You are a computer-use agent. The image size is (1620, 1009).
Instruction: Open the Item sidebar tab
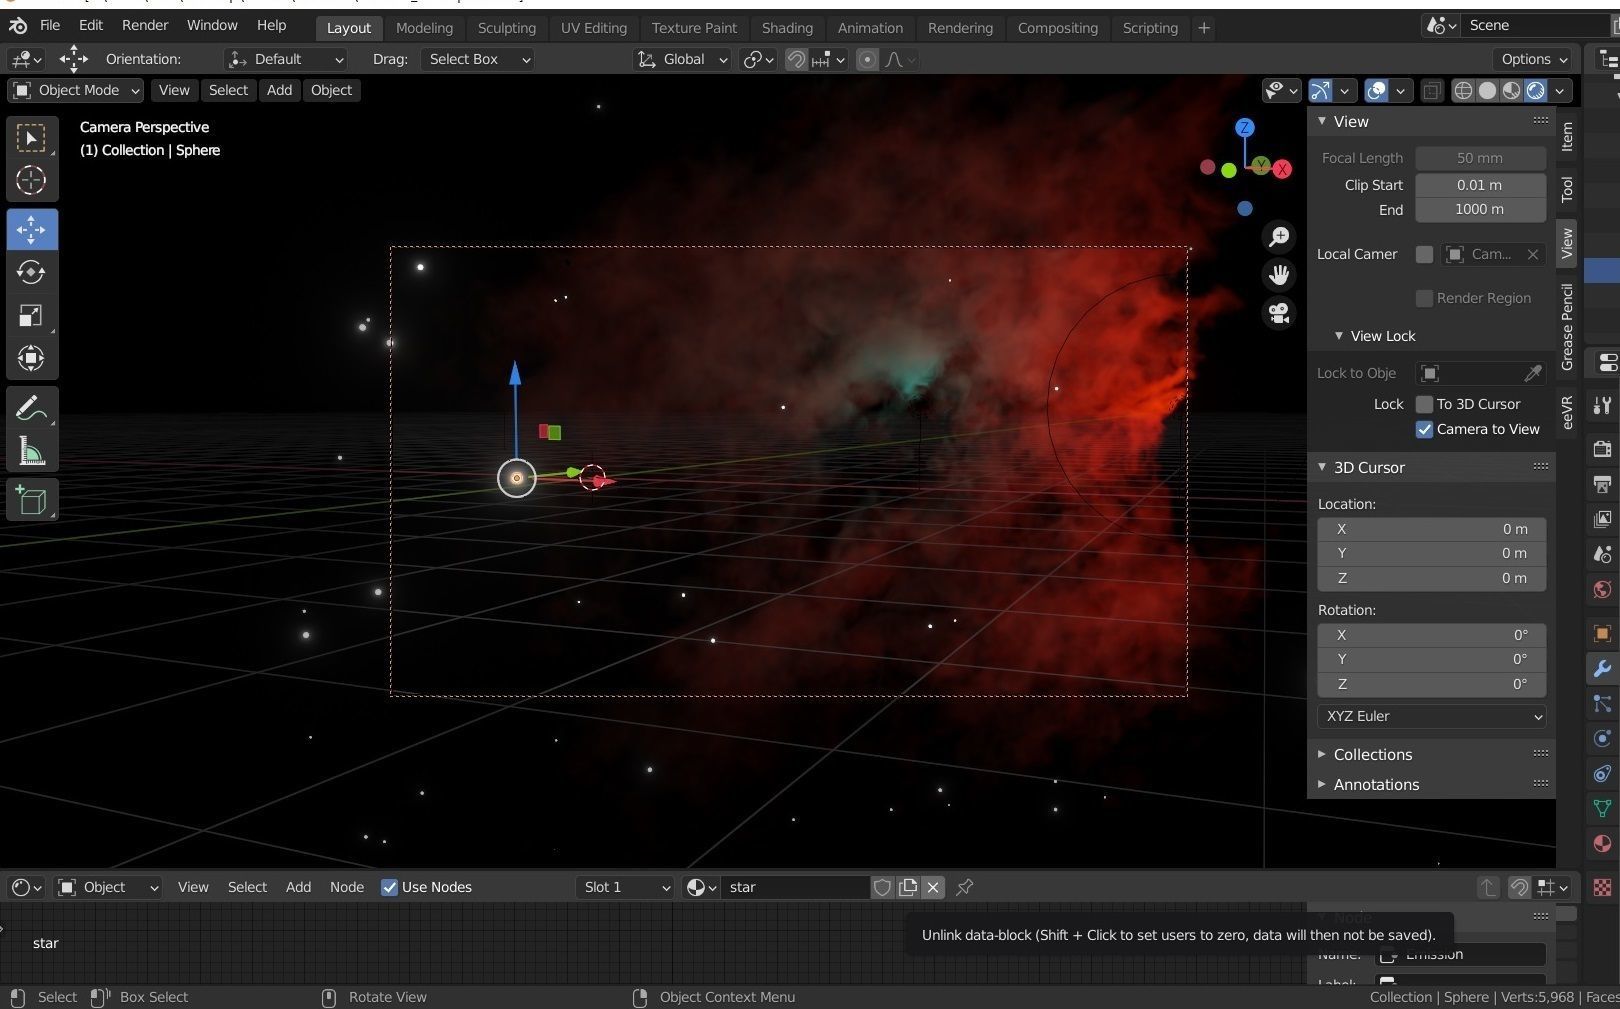[x=1567, y=136]
